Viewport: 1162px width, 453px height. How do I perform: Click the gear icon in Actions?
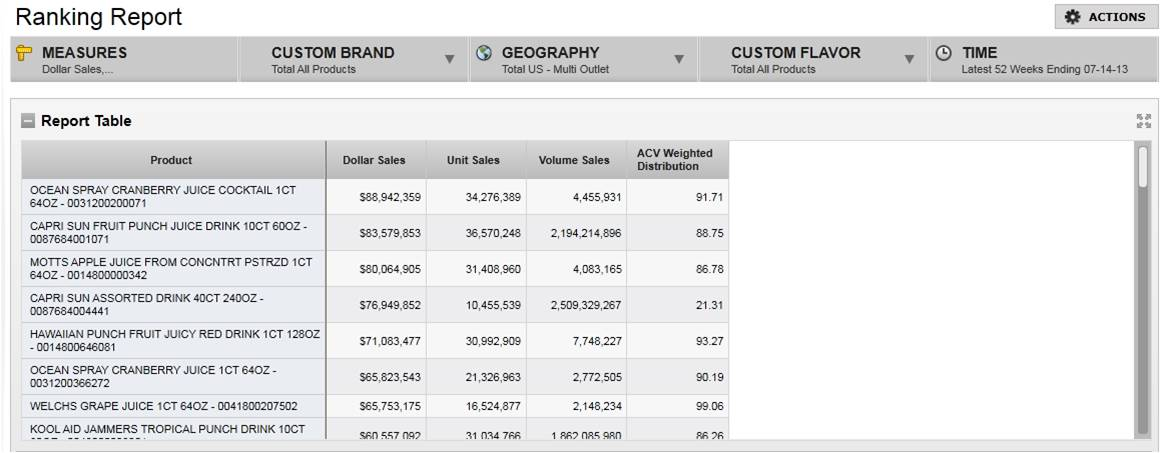pyautogui.click(x=1073, y=17)
